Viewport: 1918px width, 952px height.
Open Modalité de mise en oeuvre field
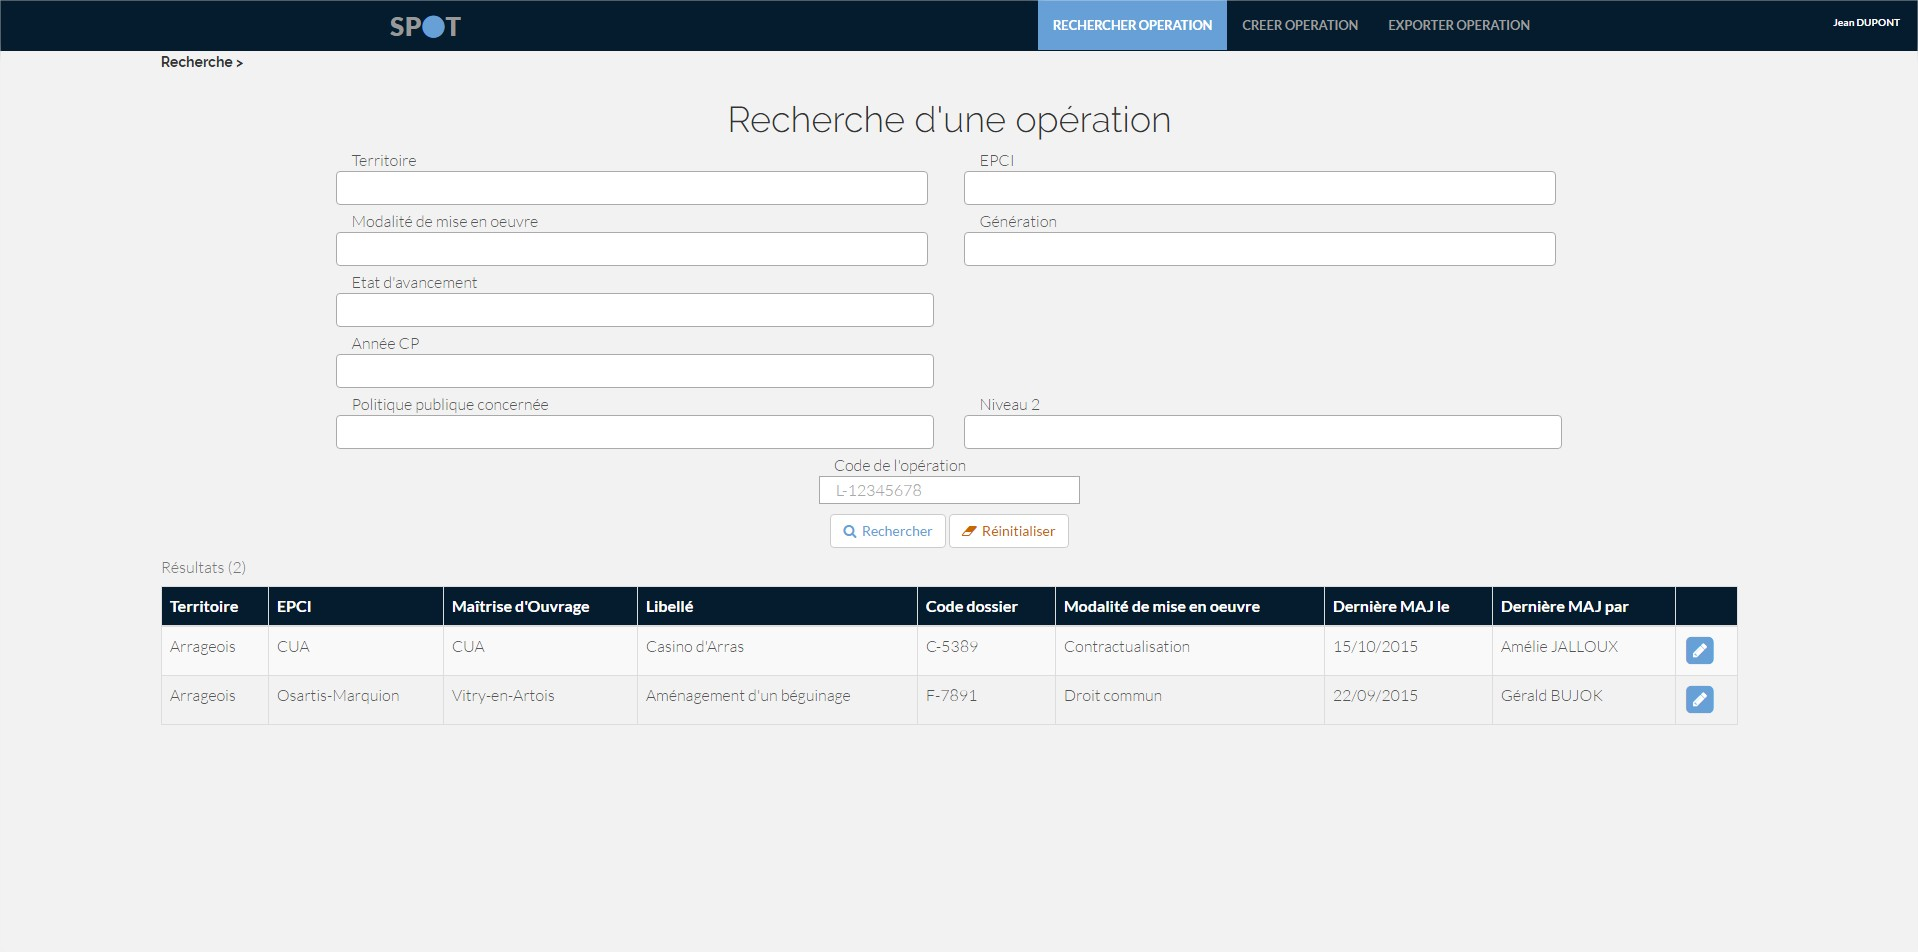click(631, 249)
